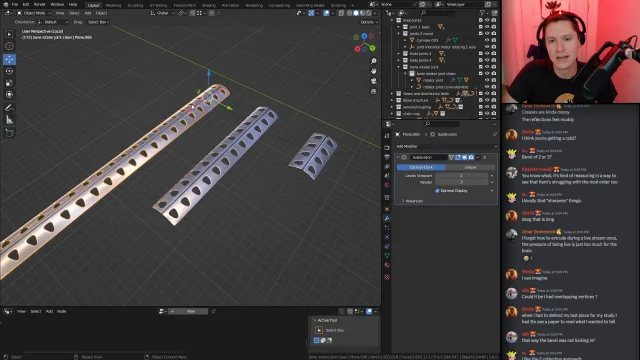Open the Material properties tab
The width and height of the screenshot is (640, 360).
pyautogui.click(x=387, y=265)
